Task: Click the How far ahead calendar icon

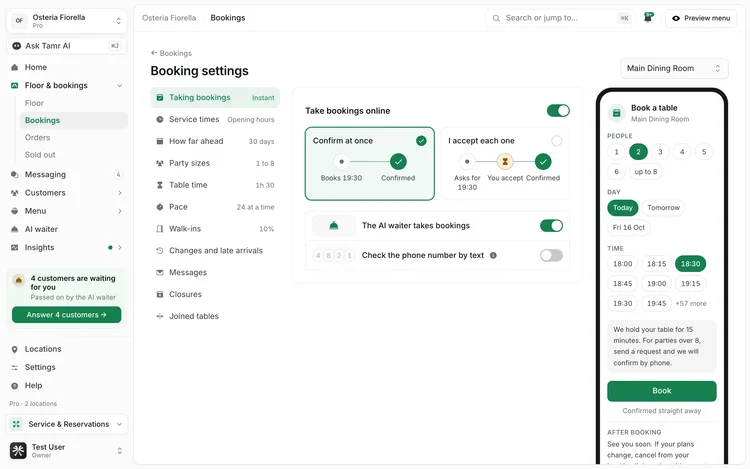Action: pos(160,141)
